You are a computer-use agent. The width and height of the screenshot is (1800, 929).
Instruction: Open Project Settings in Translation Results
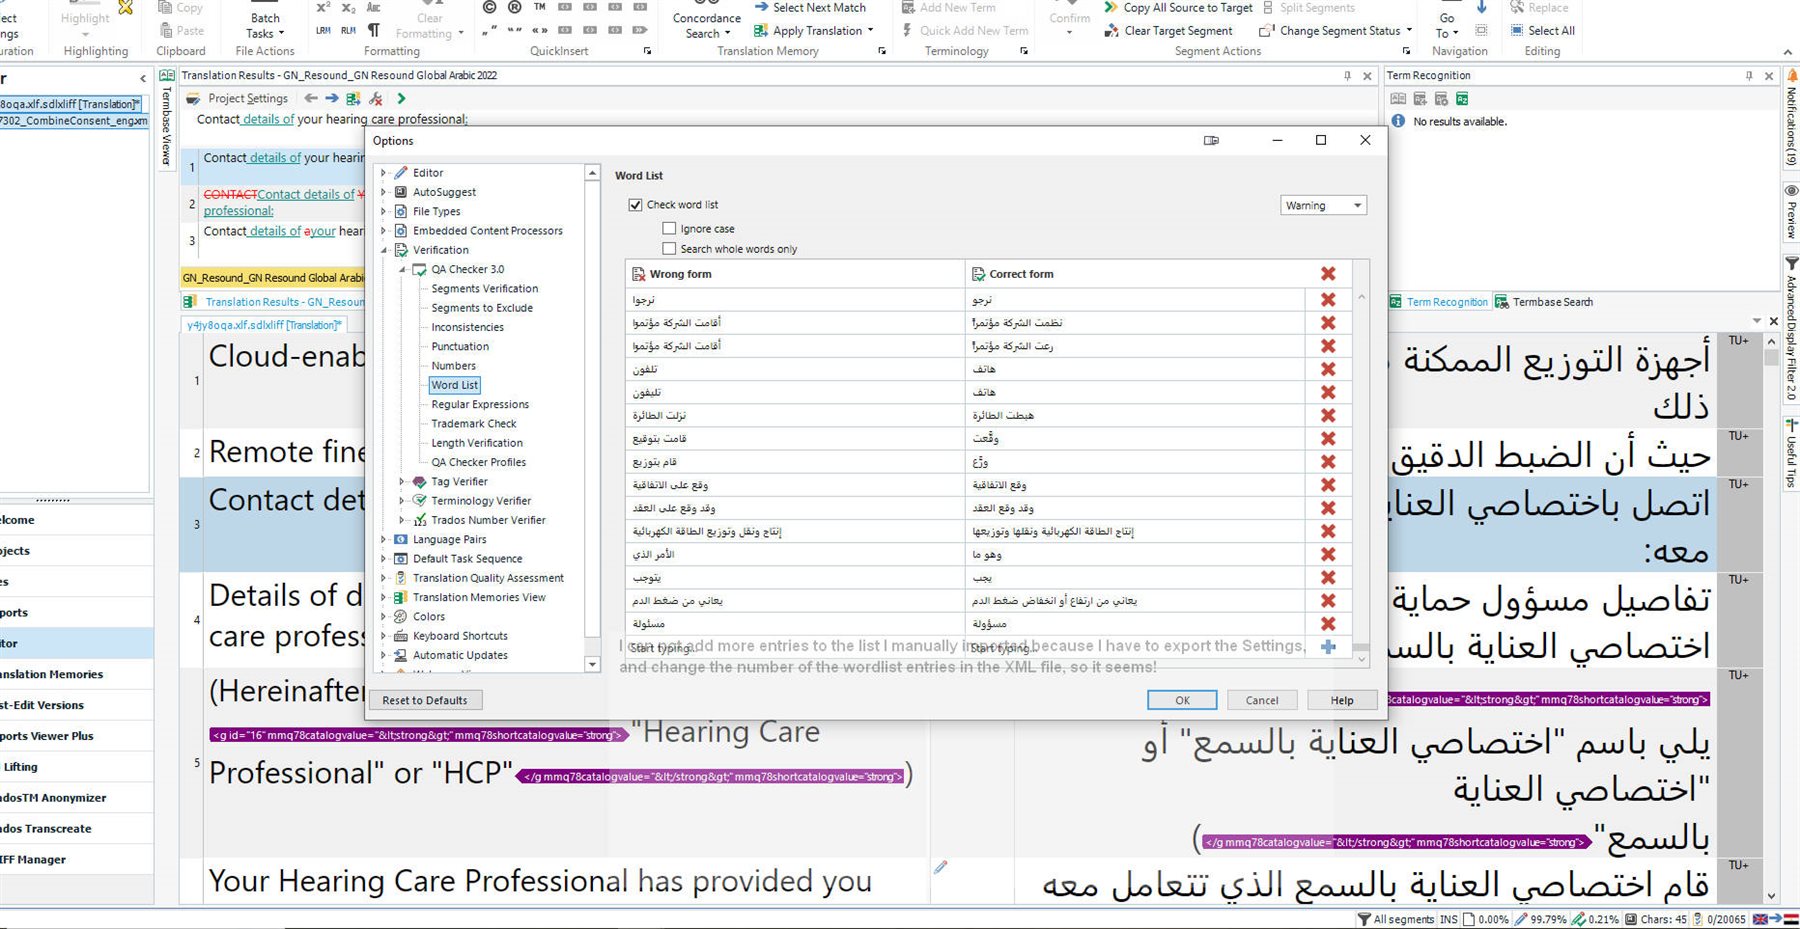238,98
